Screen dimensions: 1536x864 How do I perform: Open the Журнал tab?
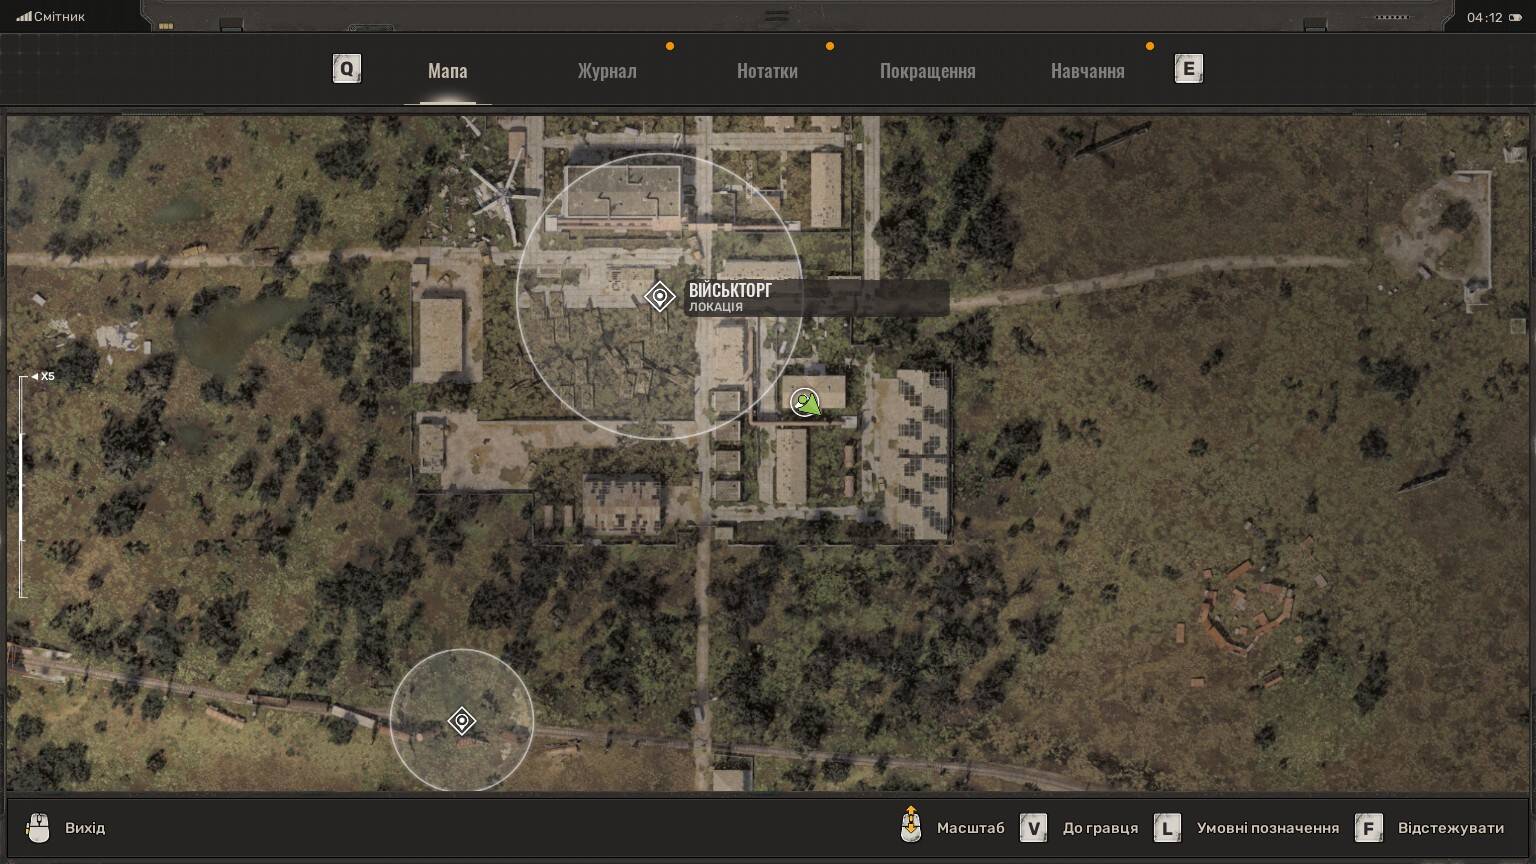[x=607, y=71]
